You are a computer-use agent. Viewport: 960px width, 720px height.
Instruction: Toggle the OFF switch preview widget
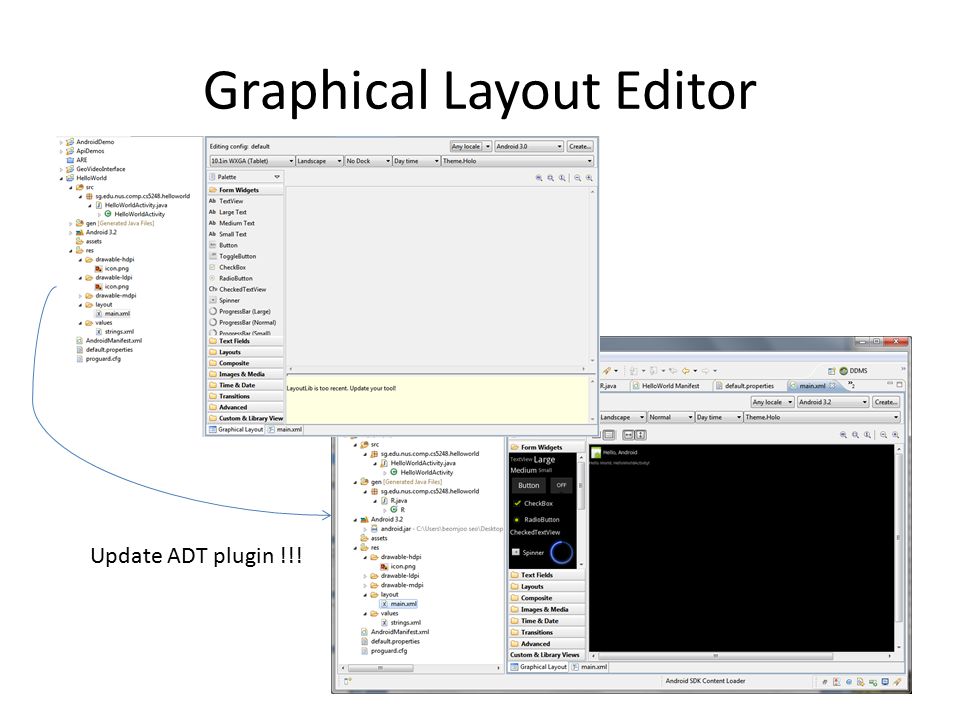[x=561, y=485]
